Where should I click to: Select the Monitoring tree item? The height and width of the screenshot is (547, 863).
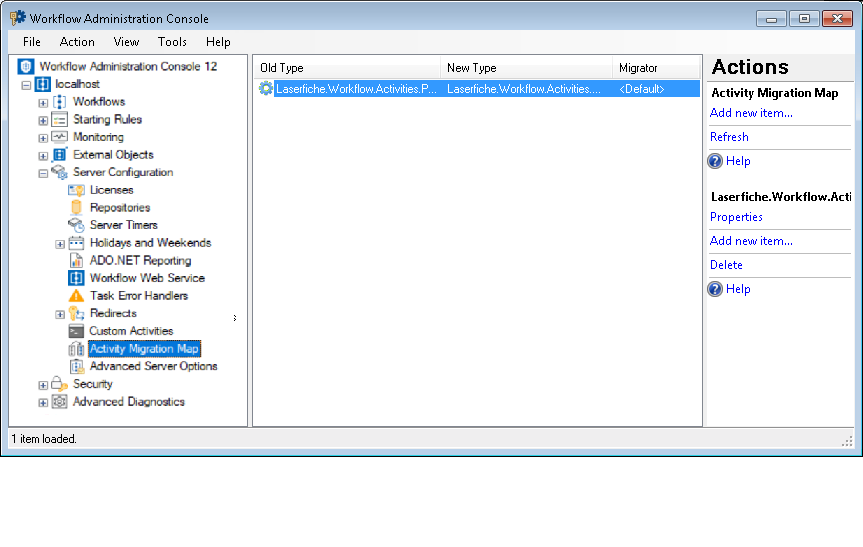98,137
